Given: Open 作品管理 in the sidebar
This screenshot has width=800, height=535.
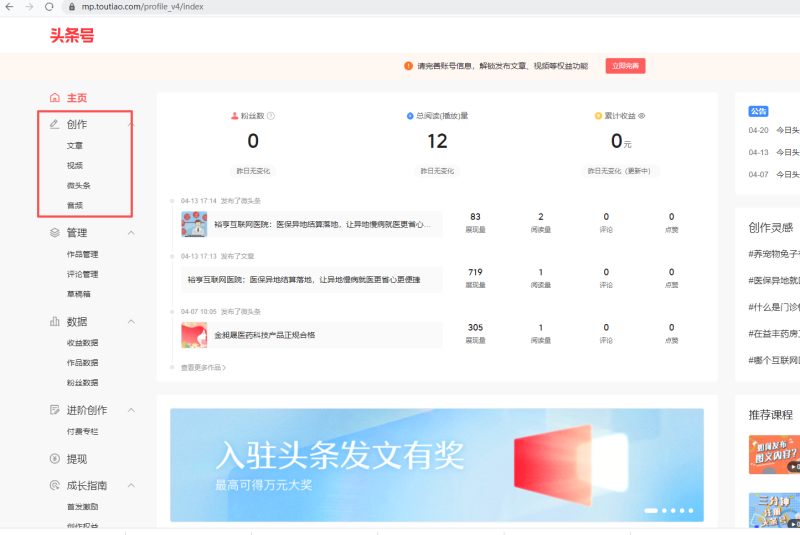Looking at the screenshot, I should pos(83,254).
